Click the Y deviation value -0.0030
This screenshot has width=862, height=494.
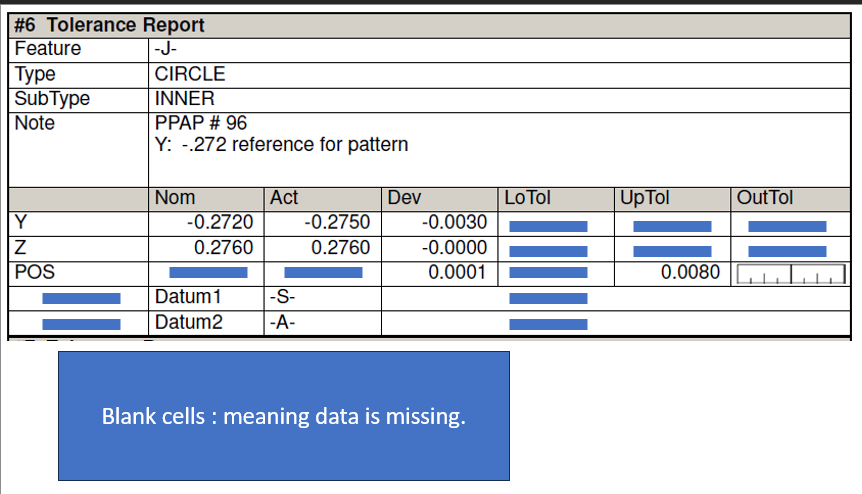[x=453, y=223]
